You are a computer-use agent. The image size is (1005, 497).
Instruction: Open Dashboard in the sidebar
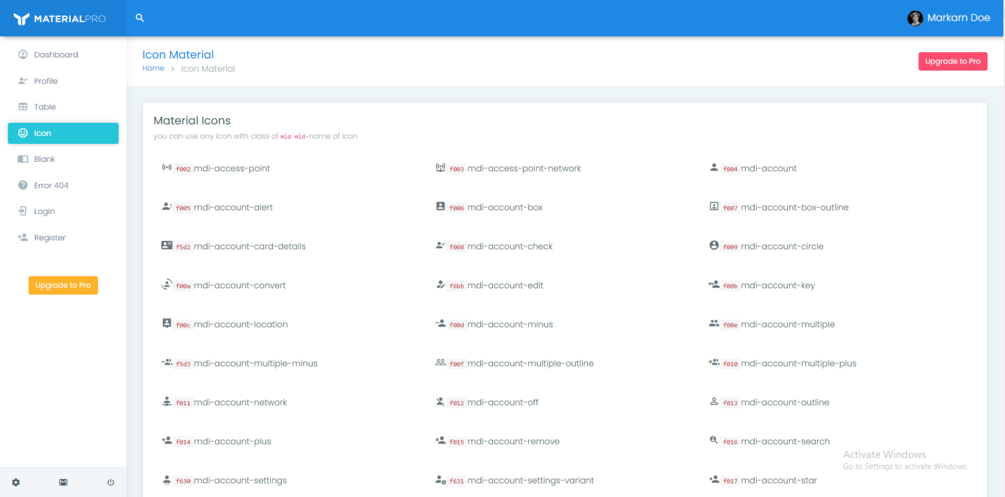pyautogui.click(x=63, y=55)
